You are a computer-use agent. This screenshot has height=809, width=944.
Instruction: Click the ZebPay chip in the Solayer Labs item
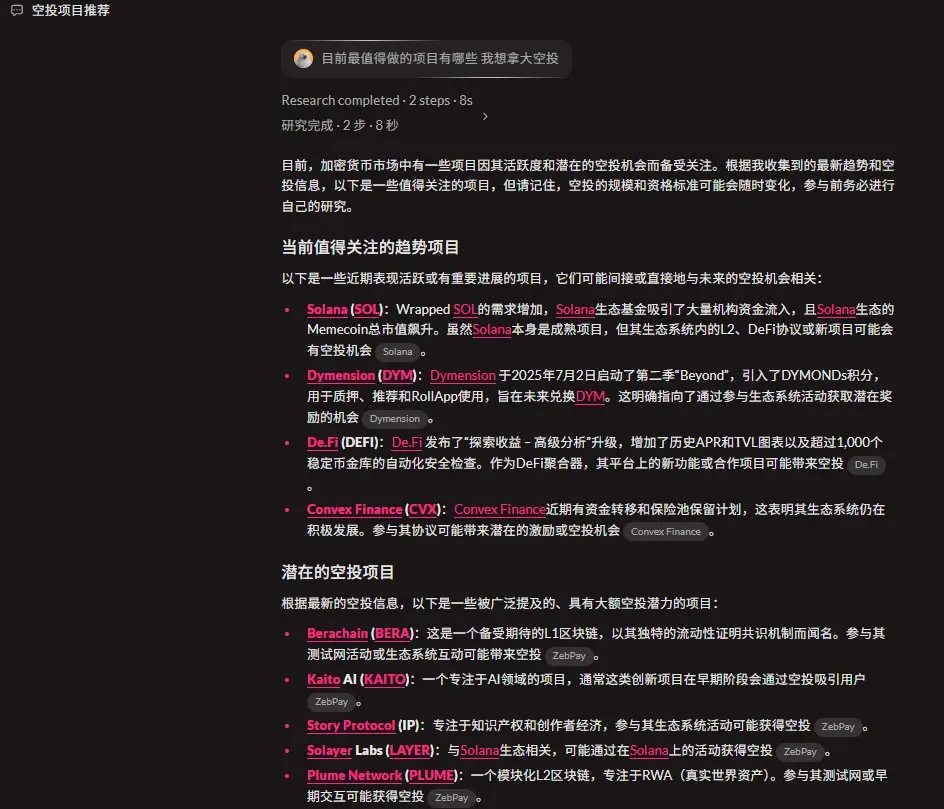tap(800, 751)
